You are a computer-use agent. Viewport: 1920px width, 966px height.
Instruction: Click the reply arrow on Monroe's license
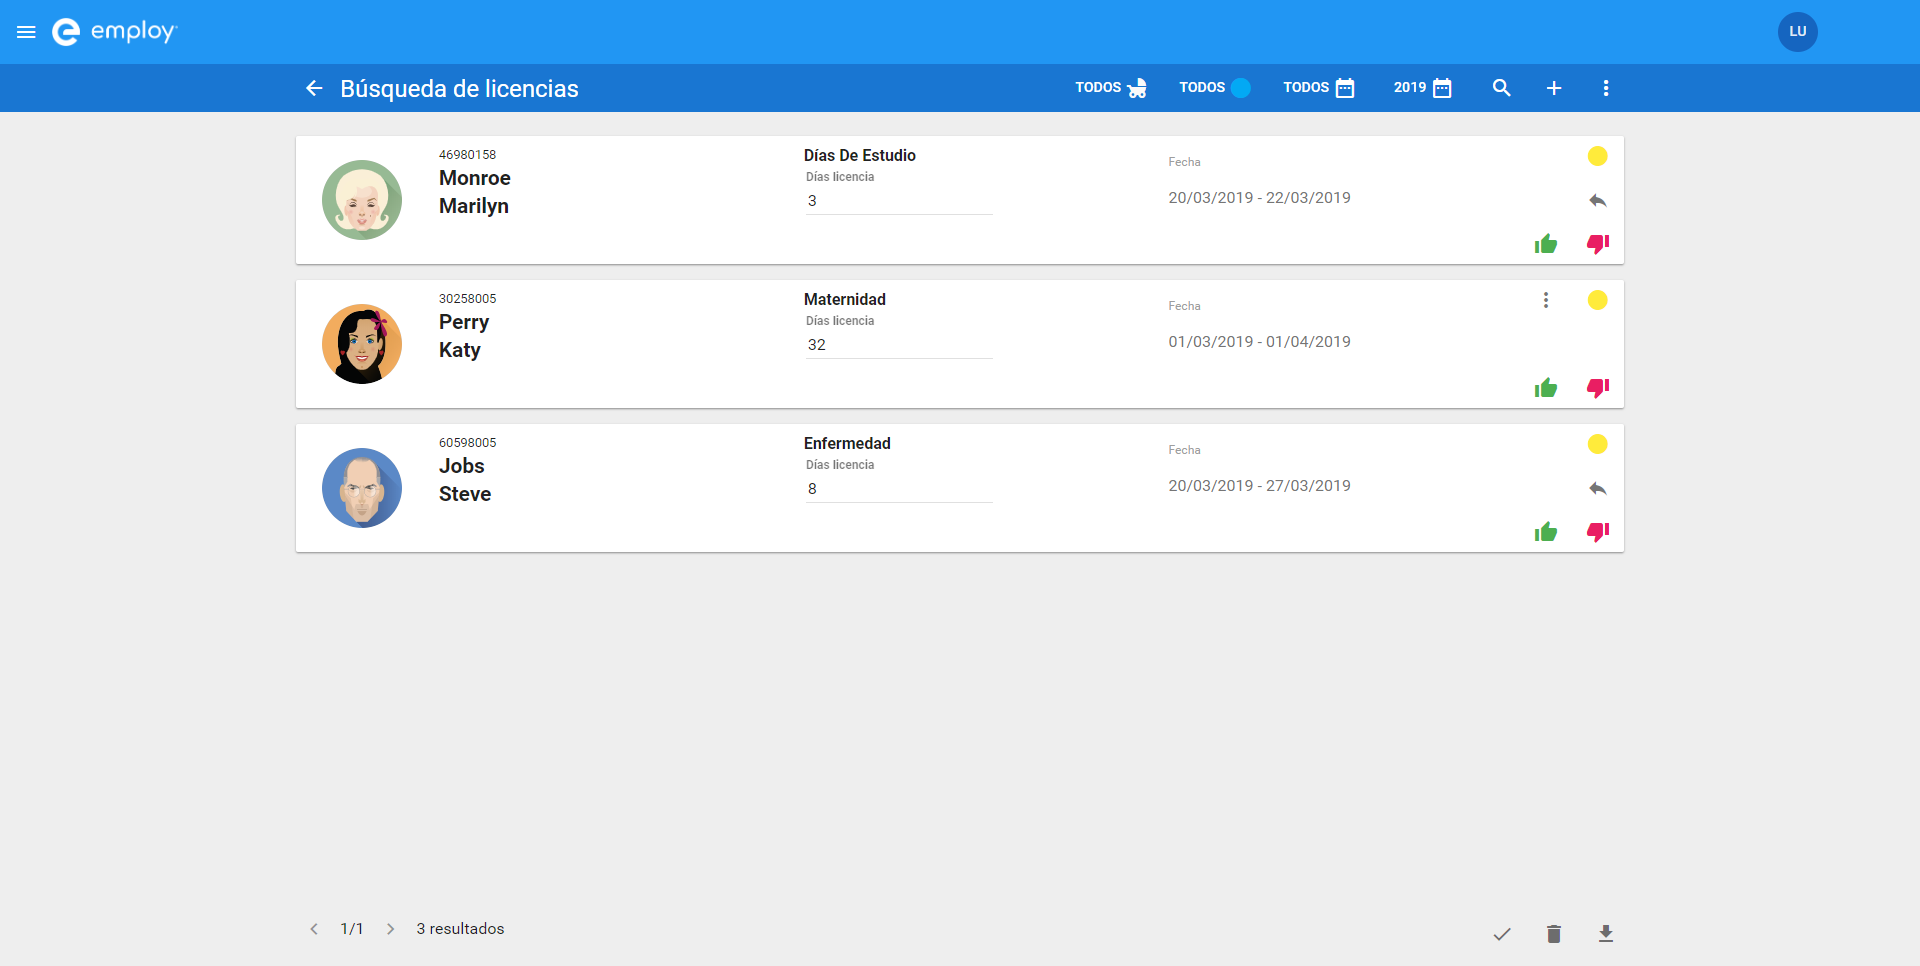click(1597, 201)
